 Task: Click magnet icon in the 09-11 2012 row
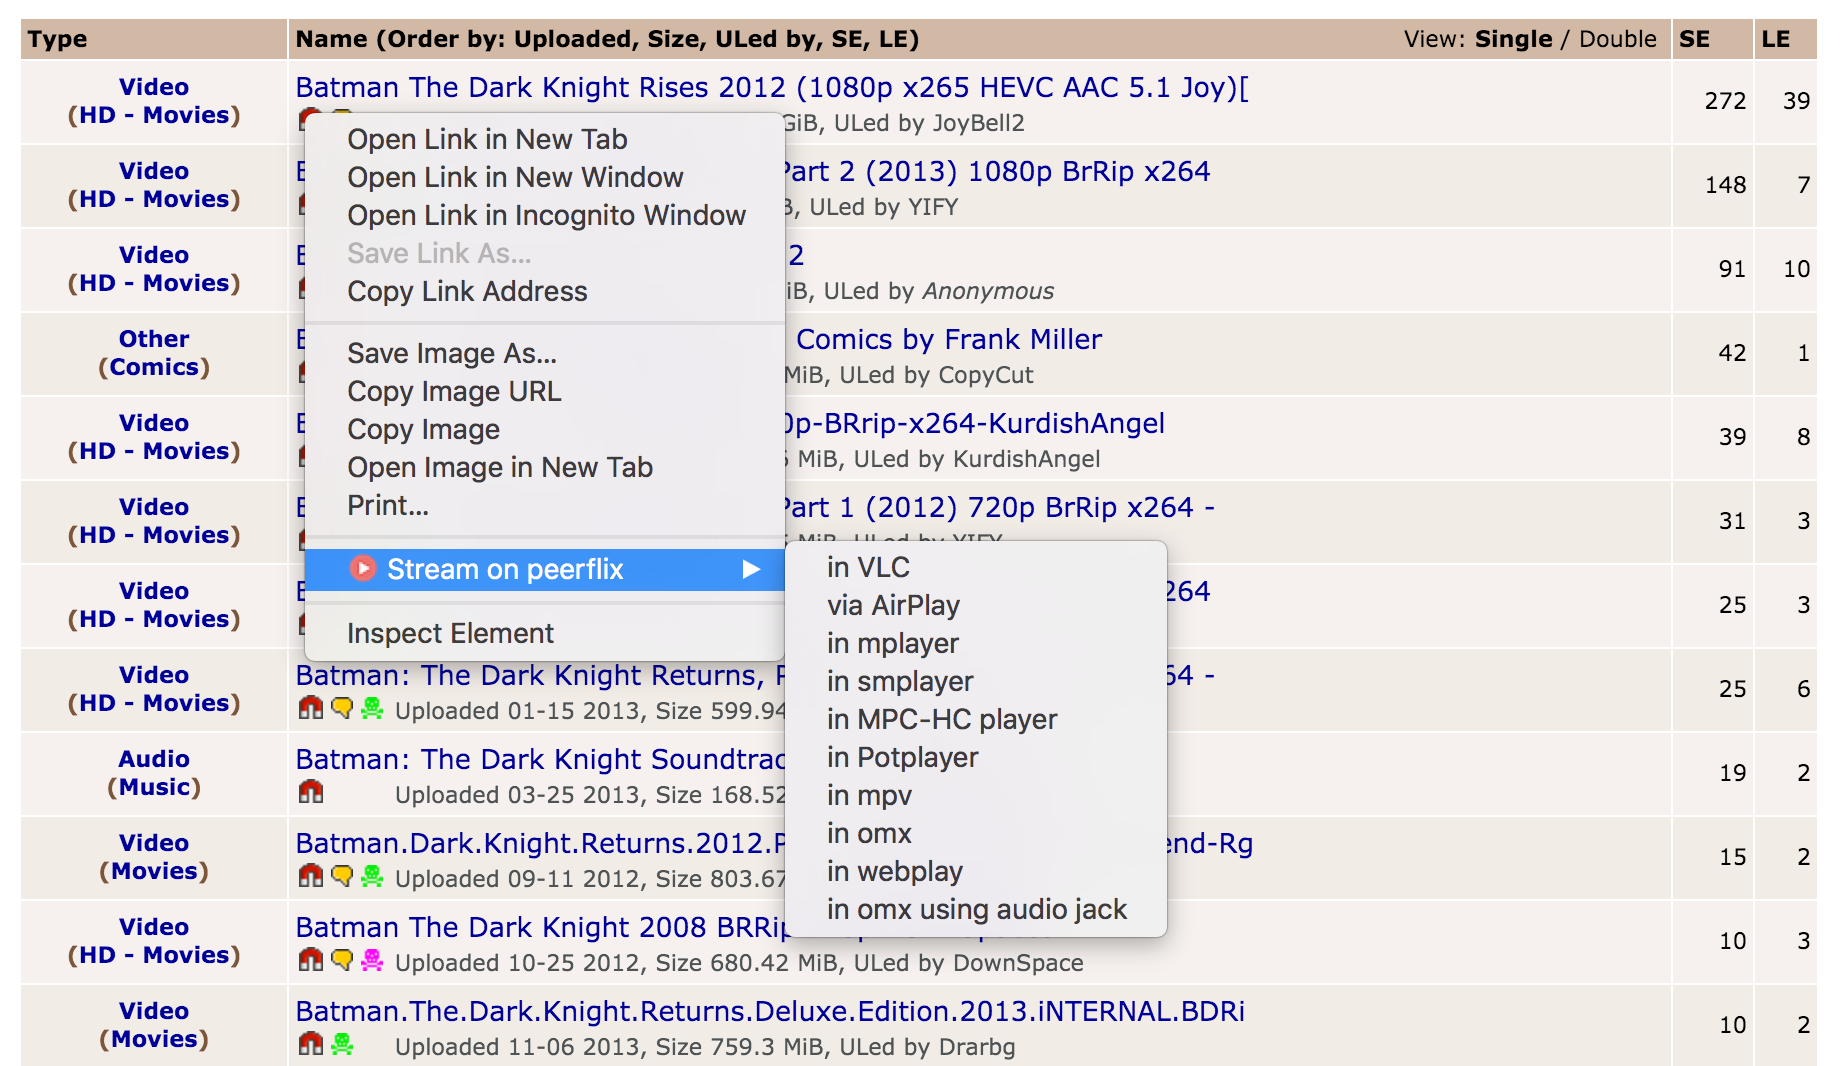tap(311, 876)
